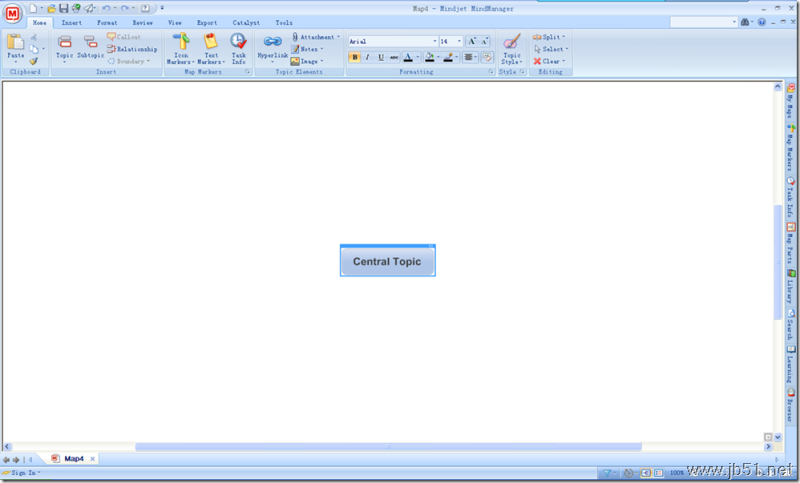Close the Map4 document tab
This screenshot has width=800, height=483.
click(x=92, y=459)
